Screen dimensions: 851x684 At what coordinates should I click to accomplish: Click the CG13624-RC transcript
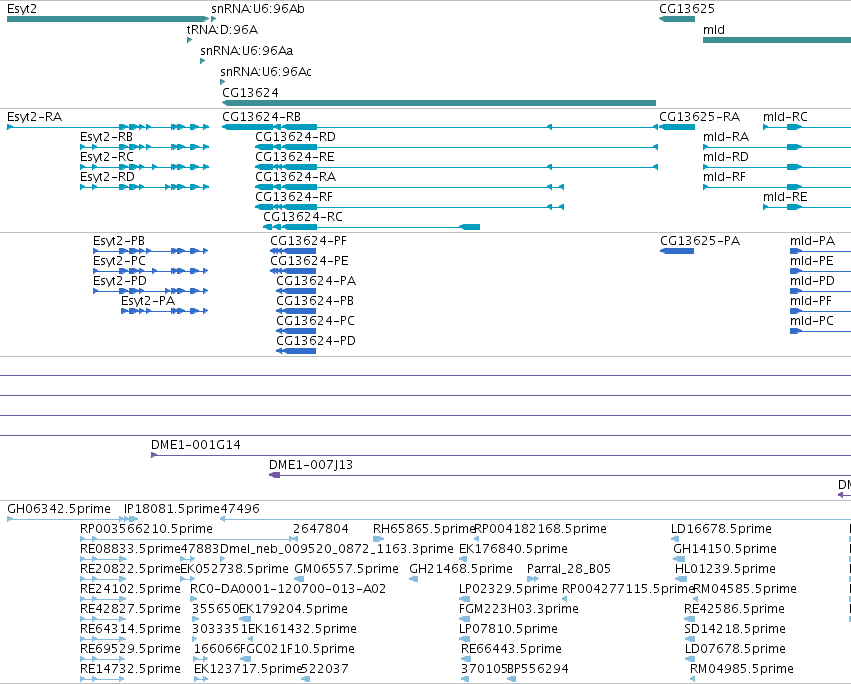pyautogui.click(x=372, y=227)
